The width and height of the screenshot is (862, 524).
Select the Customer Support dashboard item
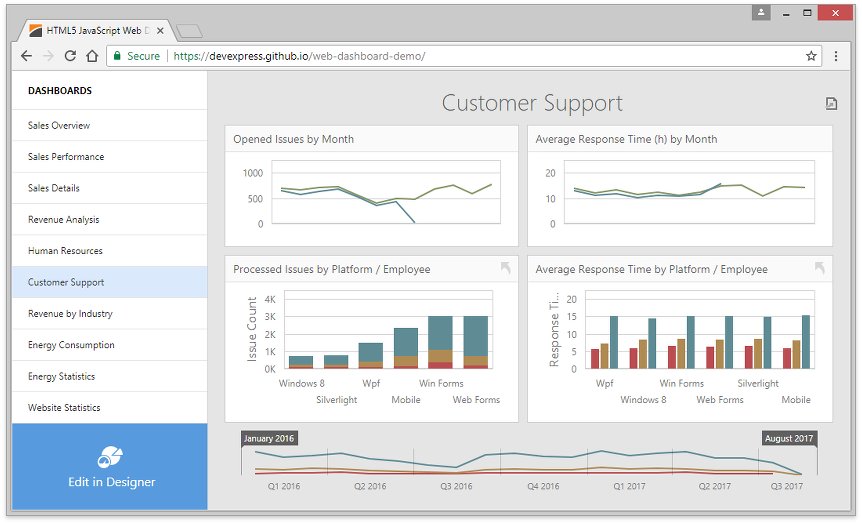point(110,282)
